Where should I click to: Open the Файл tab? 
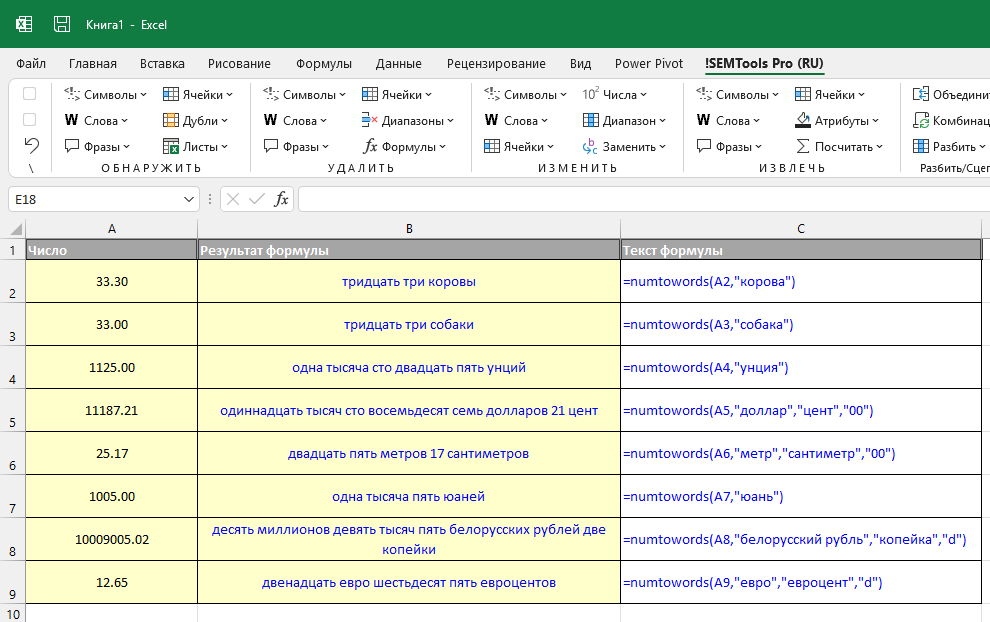[x=31, y=64]
